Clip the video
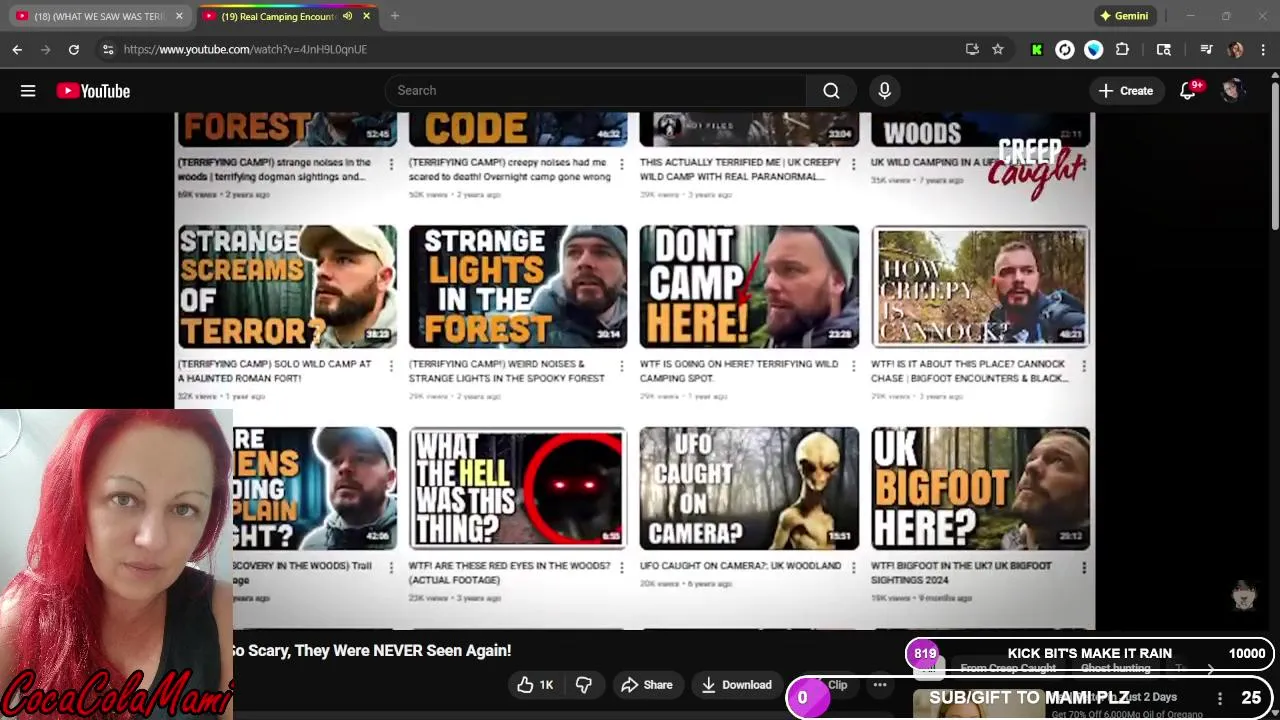The width and height of the screenshot is (1280, 720). click(x=838, y=685)
